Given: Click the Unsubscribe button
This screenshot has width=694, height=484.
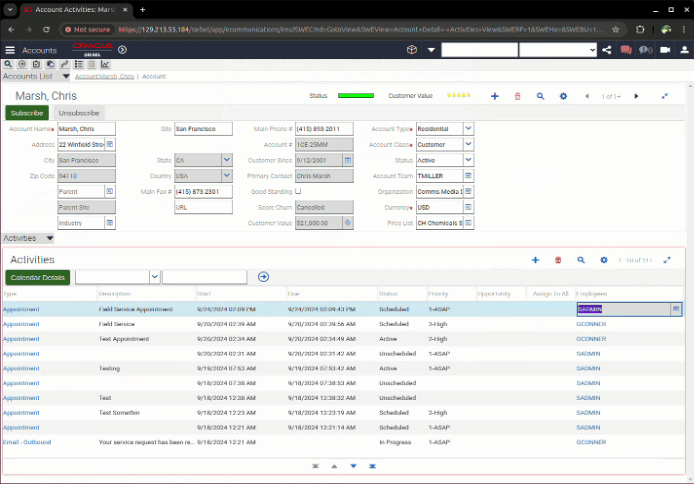Looking at the screenshot, I should coord(79,113).
